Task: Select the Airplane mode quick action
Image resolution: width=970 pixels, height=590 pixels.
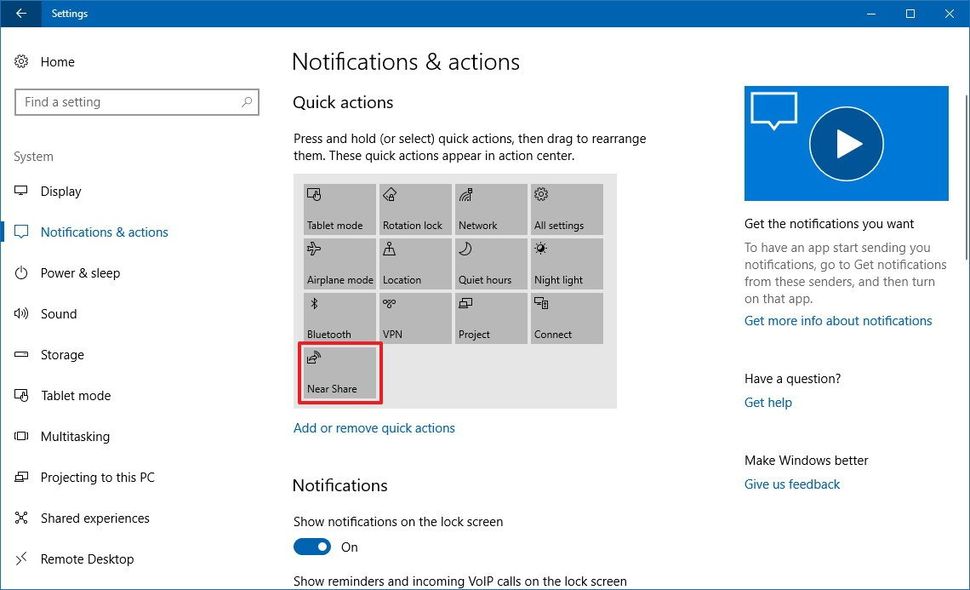Action: 338,263
